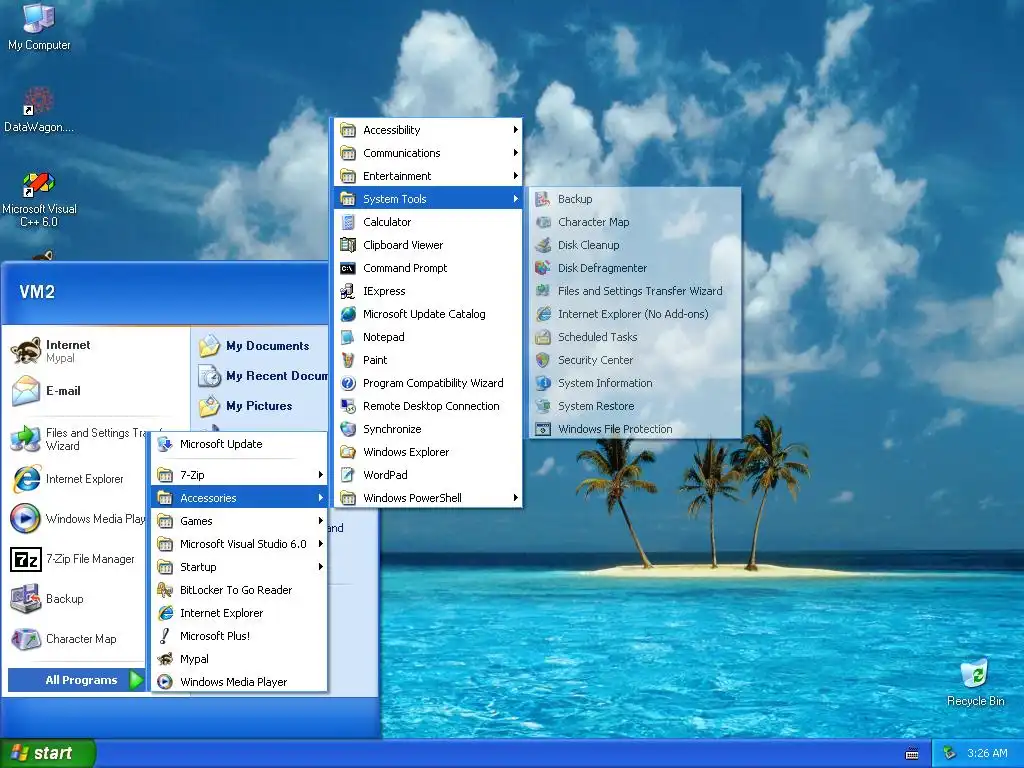The height and width of the screenshot is (768, 1024).
Task: Open Microsoft Update in All Programs
Action: point(239,444)
